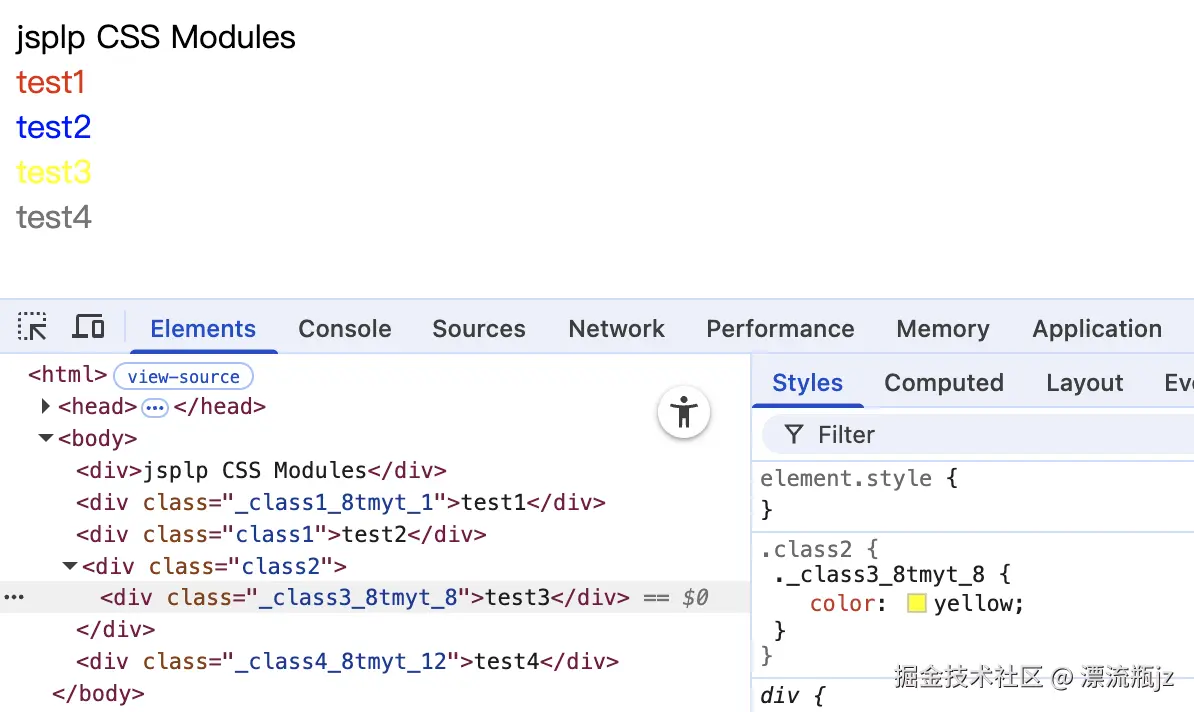Switch to the Console panel

[344, 328]
